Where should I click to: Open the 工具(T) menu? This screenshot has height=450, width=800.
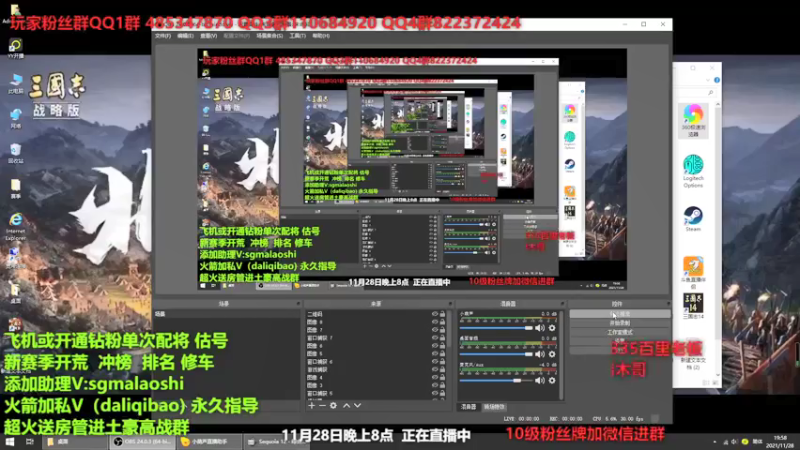tap(297, 36)
